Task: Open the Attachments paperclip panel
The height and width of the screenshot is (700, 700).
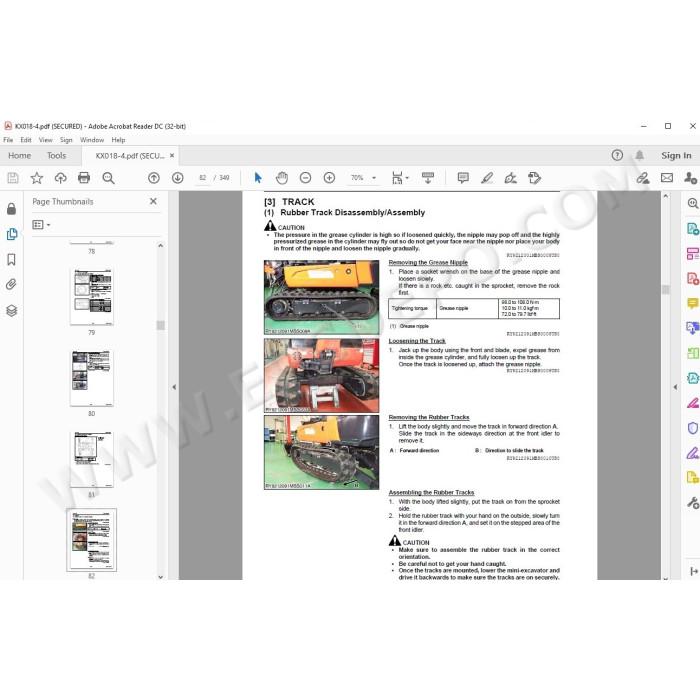Action: click(12, 285)
